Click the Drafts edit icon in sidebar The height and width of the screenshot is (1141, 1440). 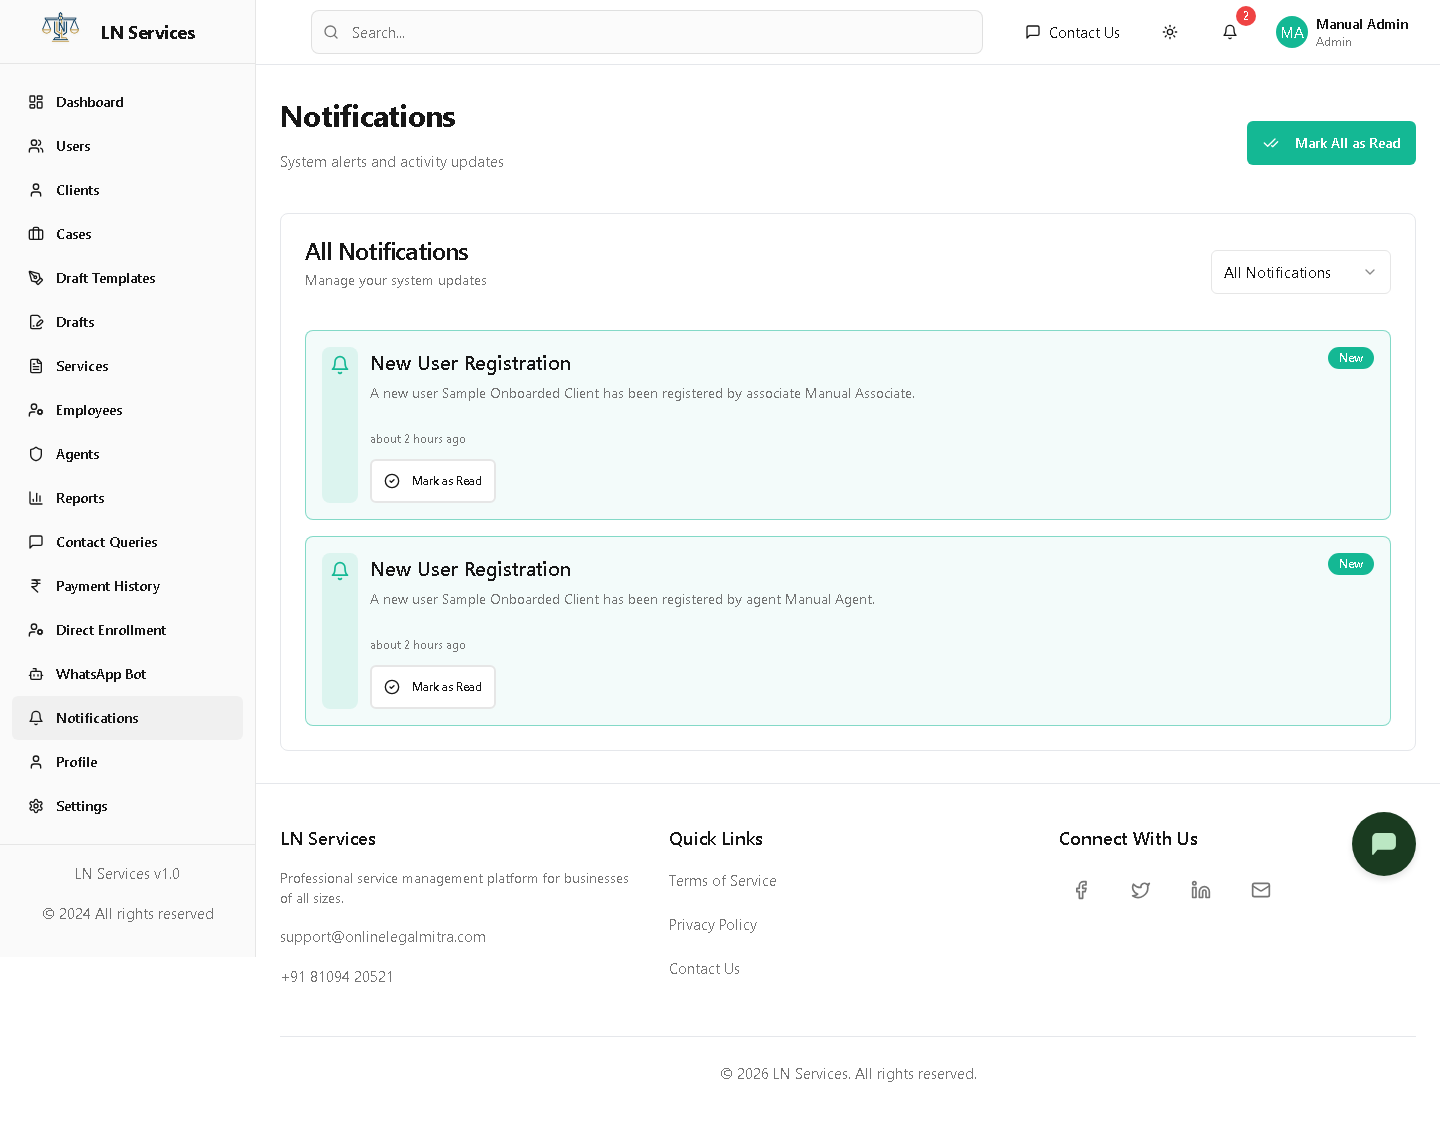coord(36,322)
